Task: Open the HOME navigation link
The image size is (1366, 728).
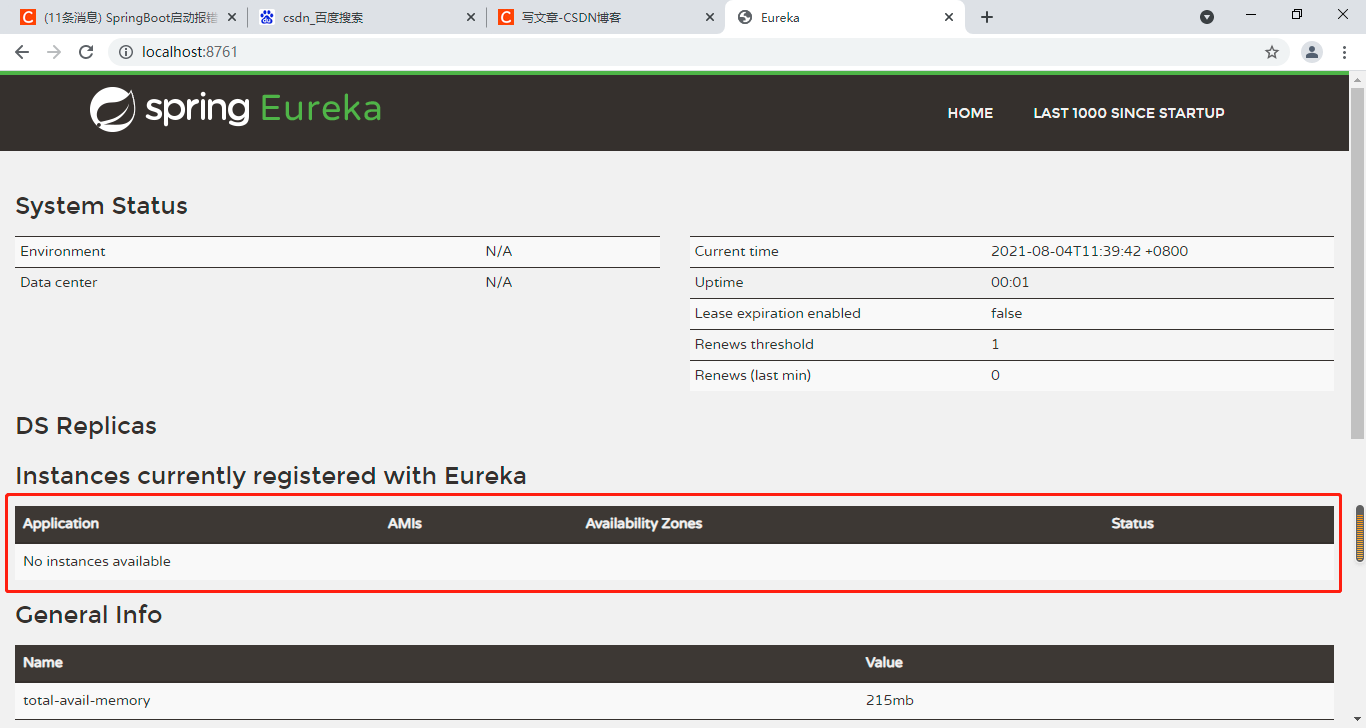Action: point(970,113)
